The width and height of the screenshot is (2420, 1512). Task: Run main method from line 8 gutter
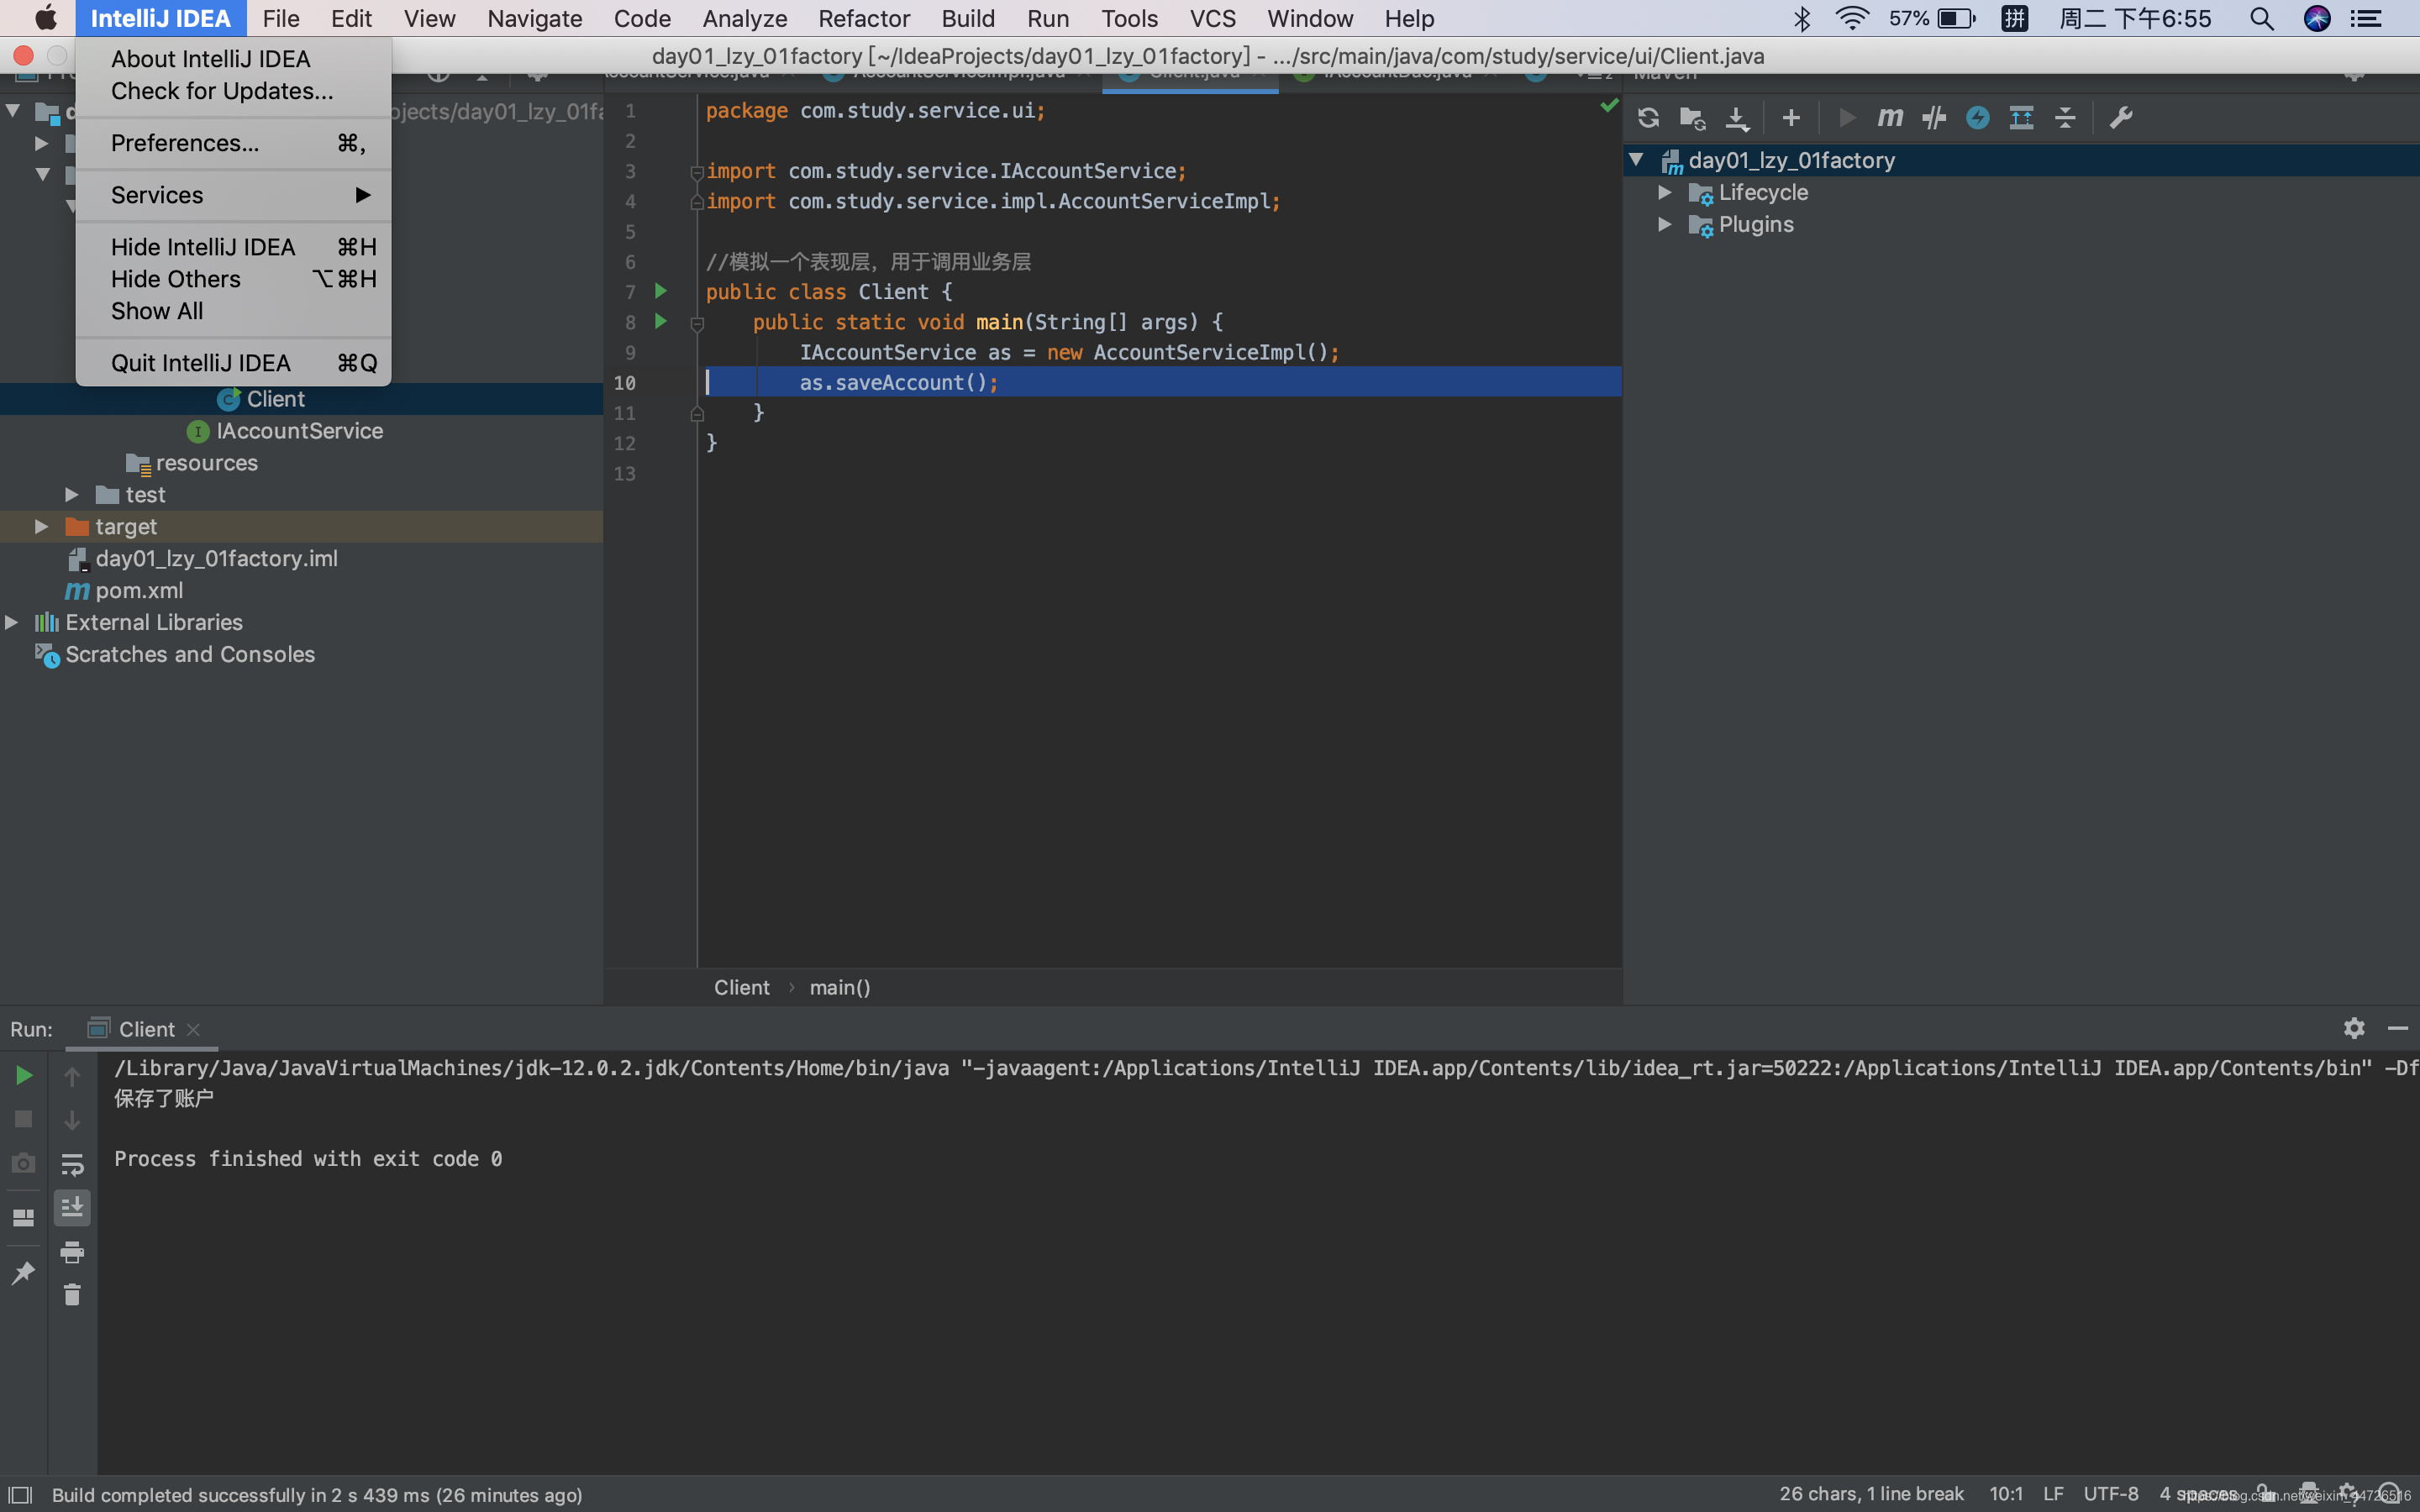pyautogui.click(x=661, y=321)
